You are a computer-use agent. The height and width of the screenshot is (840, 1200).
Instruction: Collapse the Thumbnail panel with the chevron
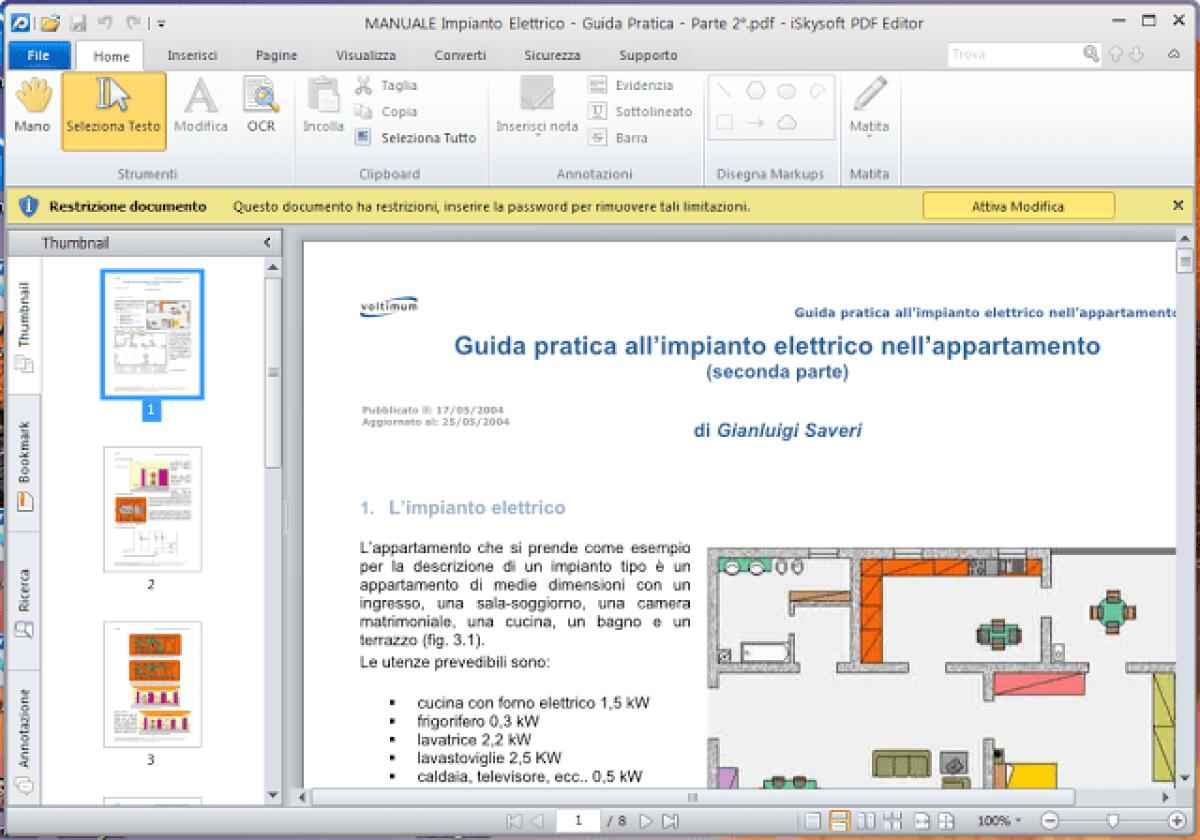pyautogui.click(x=266, y=241)
